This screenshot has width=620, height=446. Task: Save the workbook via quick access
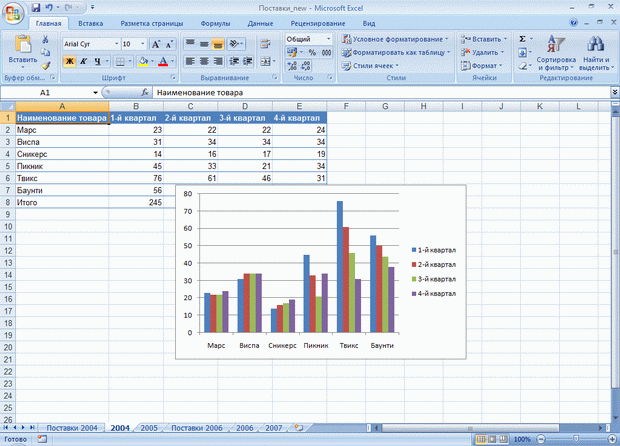(x=36, y=8)
